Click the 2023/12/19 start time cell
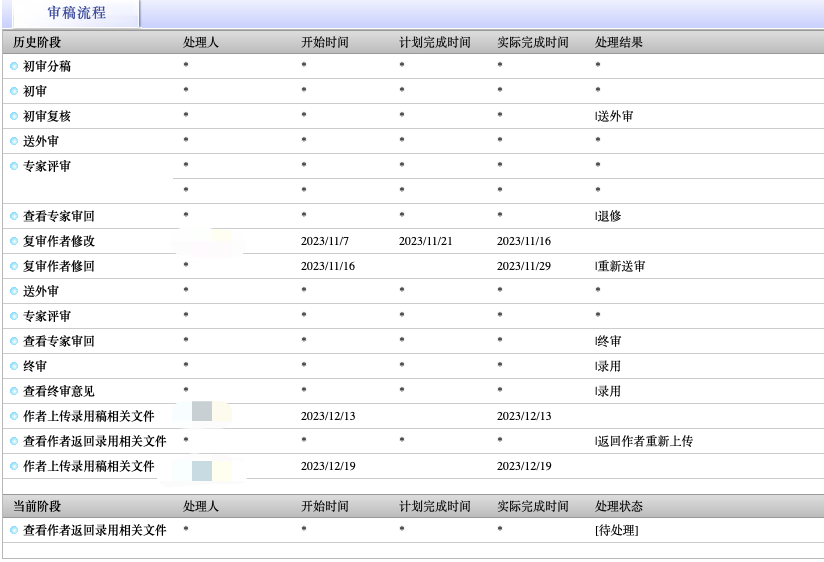This screenshot has height=562, width=824. coord(328,466)
